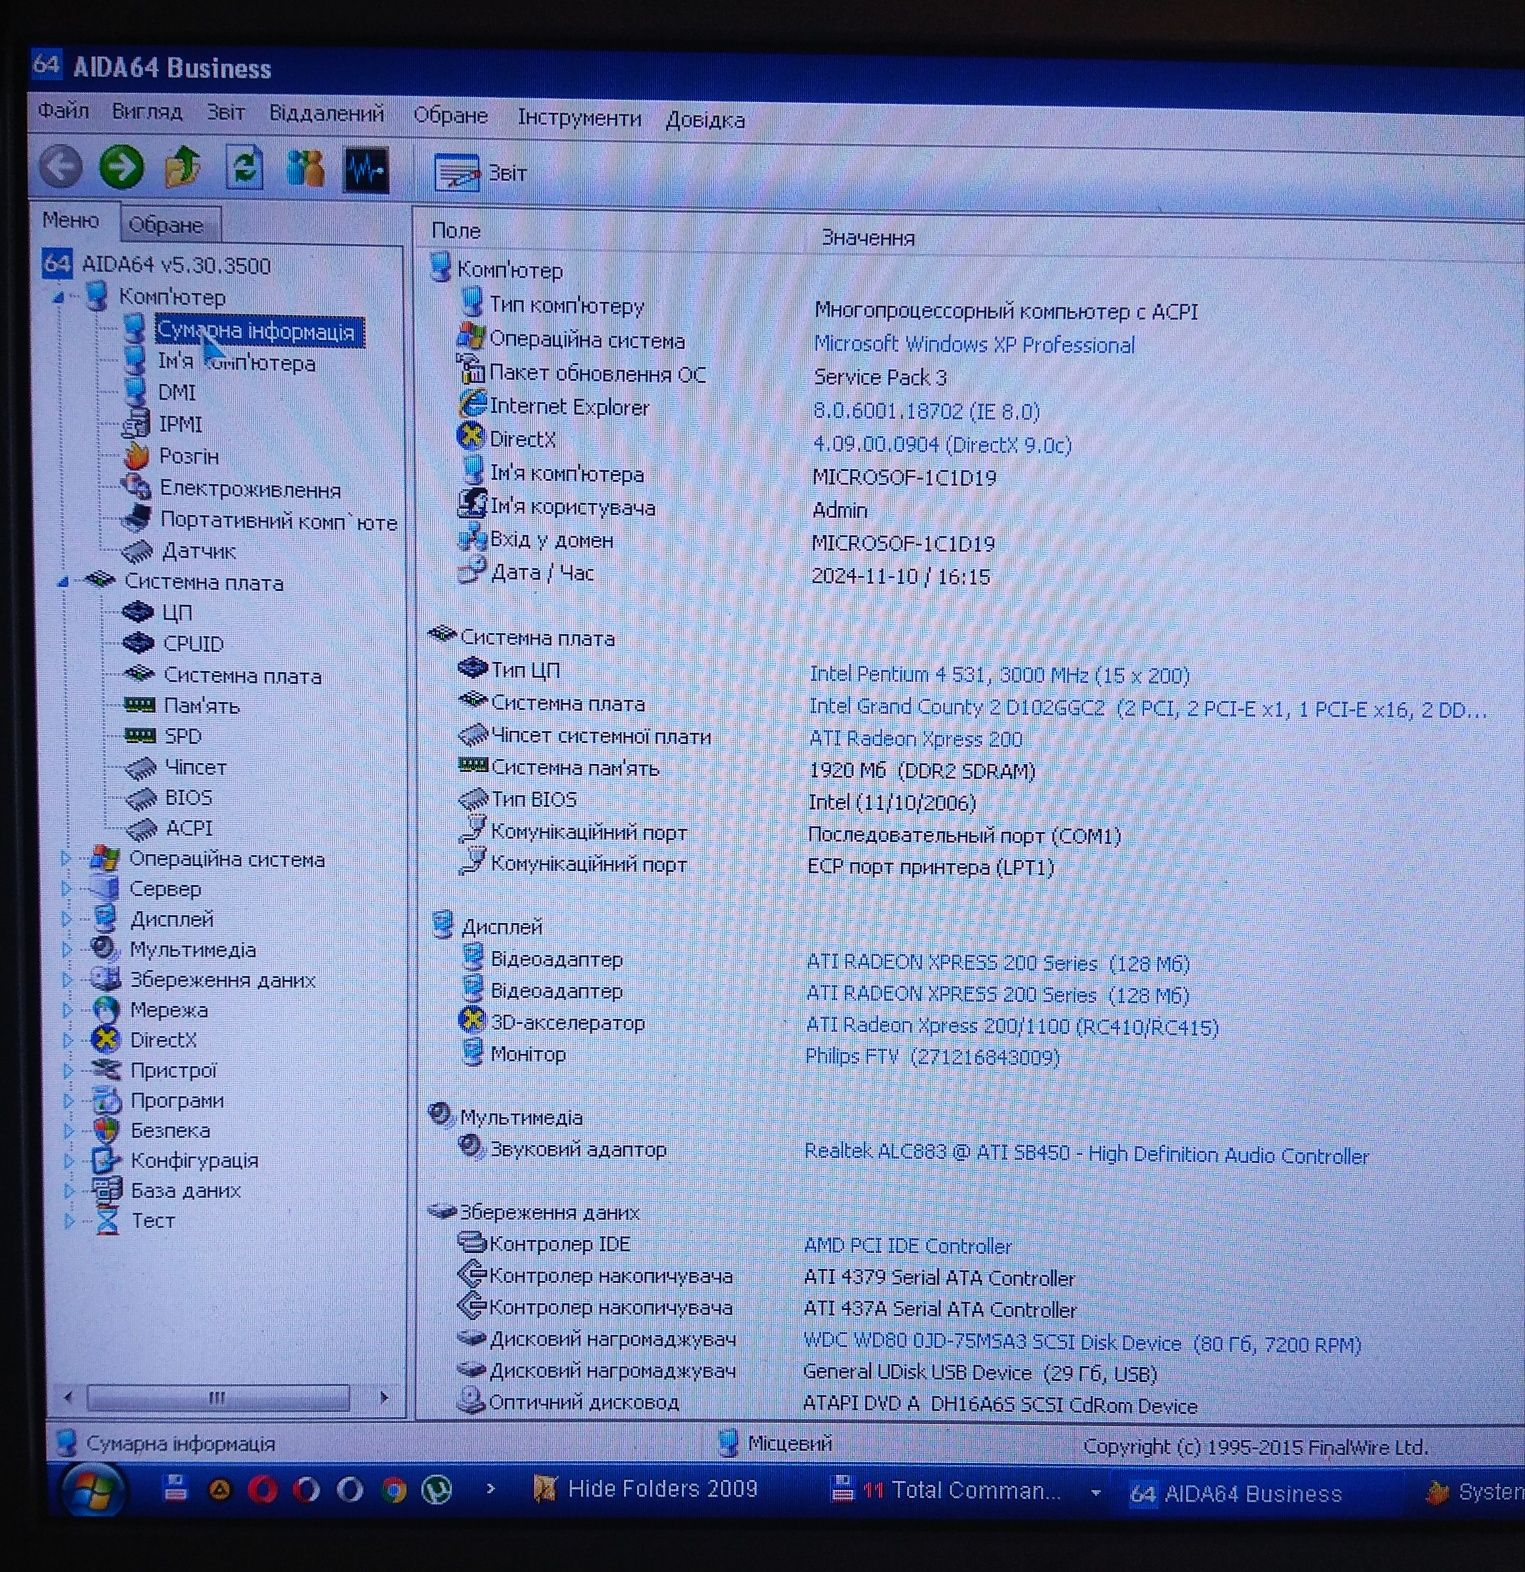
Task: Open the Файл menu
Action: point(64,110)
